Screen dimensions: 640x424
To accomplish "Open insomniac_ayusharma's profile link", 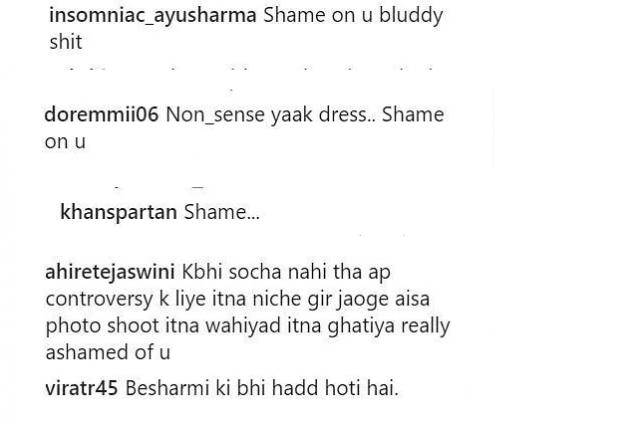I will (x=153, y=16).
